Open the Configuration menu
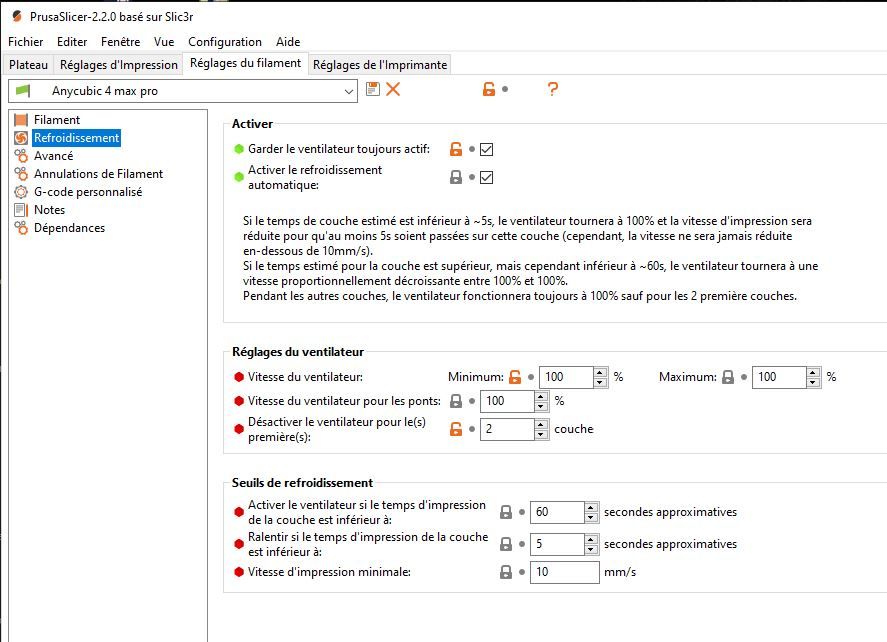The width and height of the screenshot is (887, 642). pos(225,42)
